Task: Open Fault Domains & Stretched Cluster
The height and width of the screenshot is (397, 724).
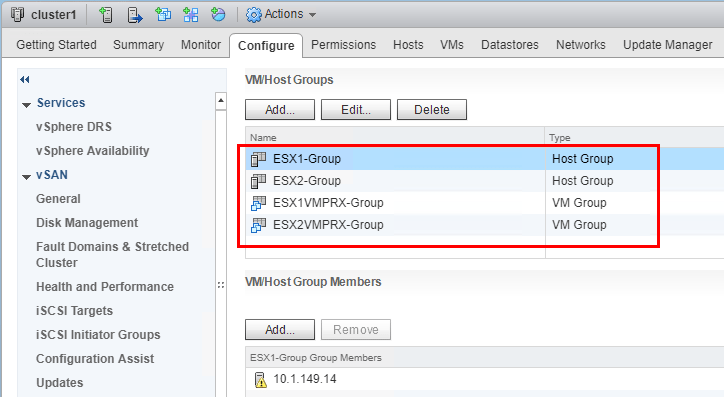Action: coord(112,254)
